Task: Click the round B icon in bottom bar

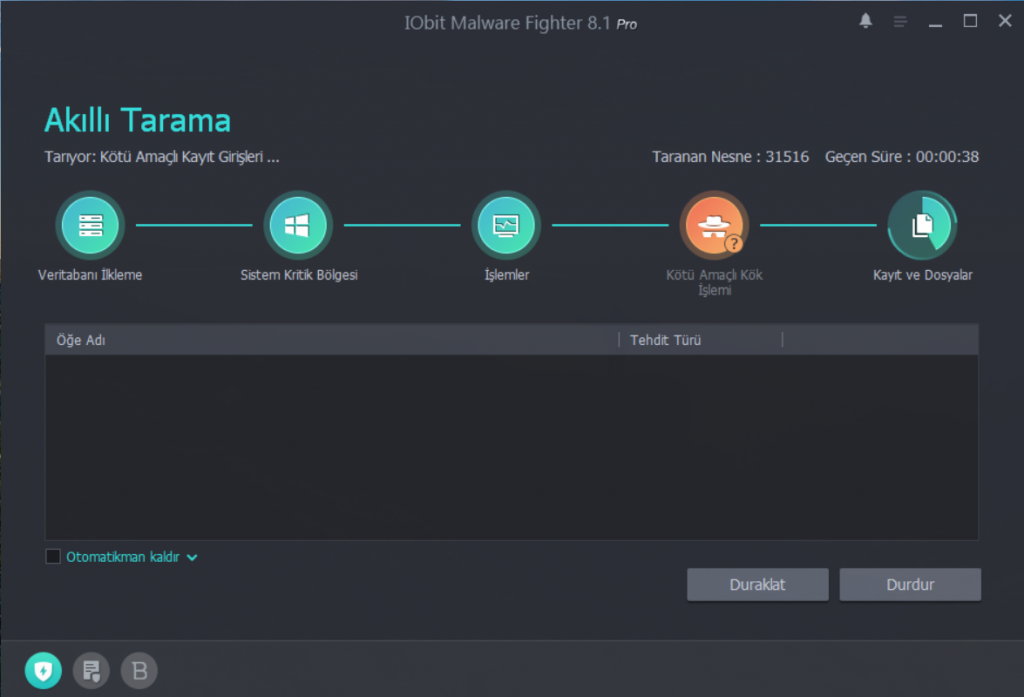Action: pos(139,670)
